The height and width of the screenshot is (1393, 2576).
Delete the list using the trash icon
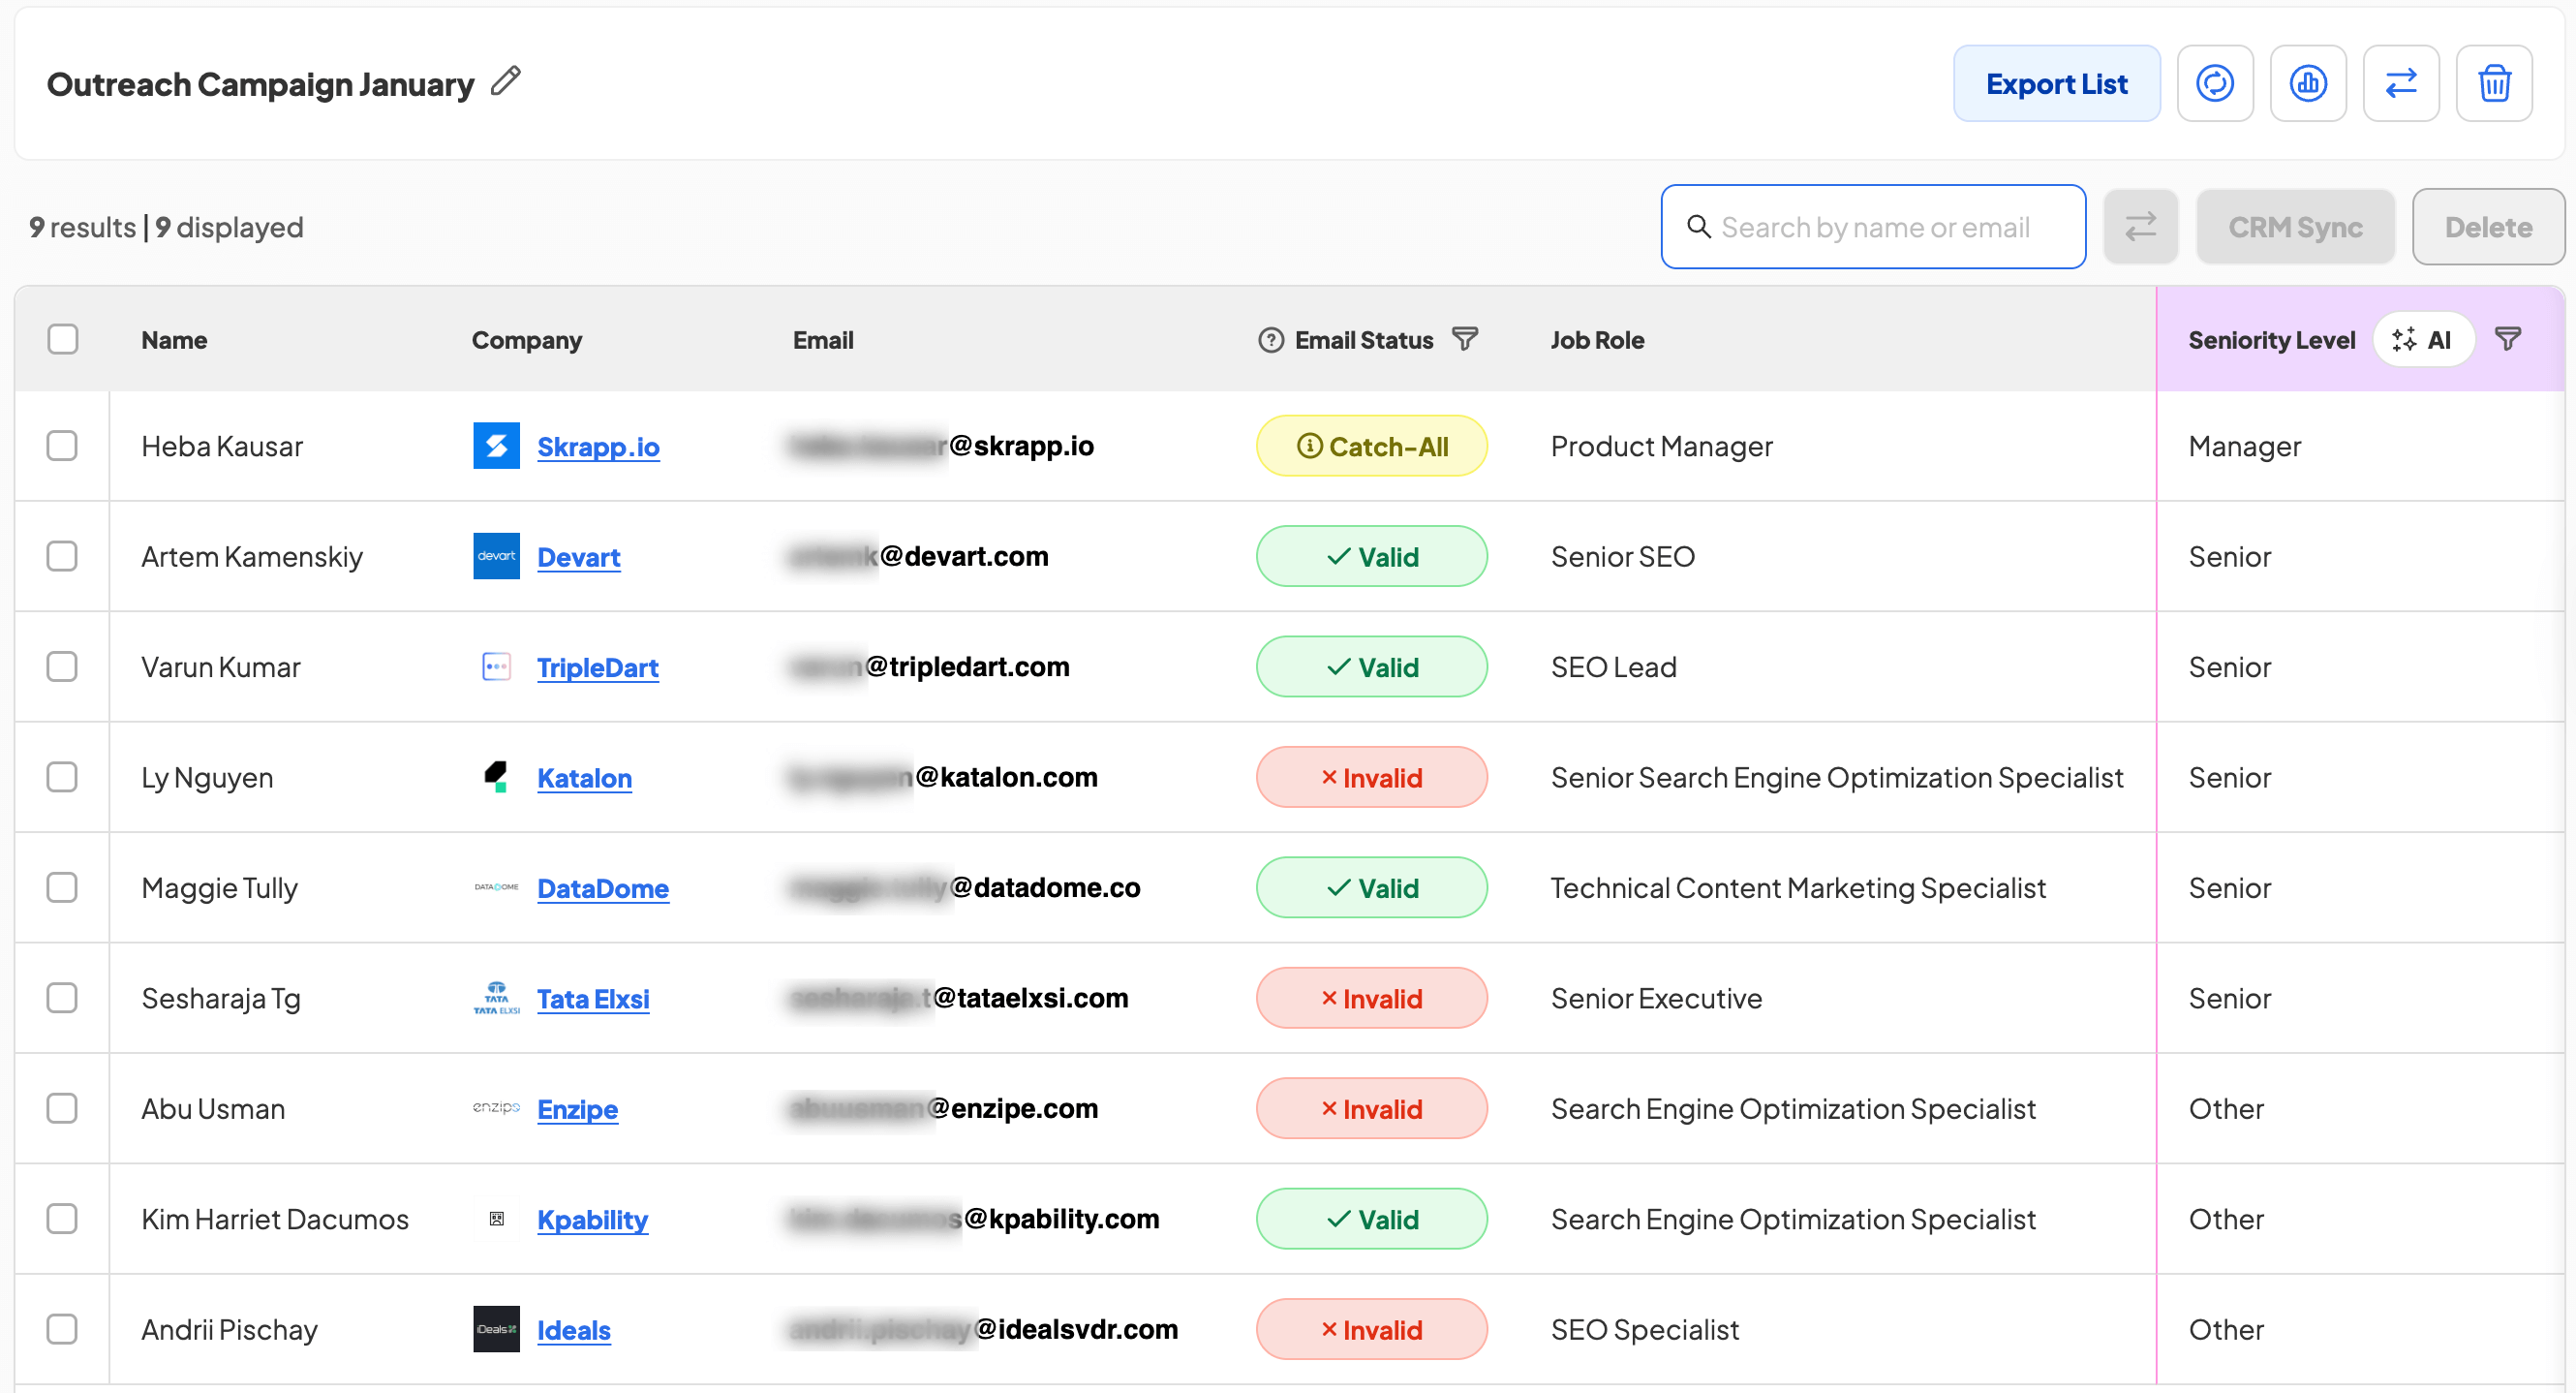[2494, 83]
